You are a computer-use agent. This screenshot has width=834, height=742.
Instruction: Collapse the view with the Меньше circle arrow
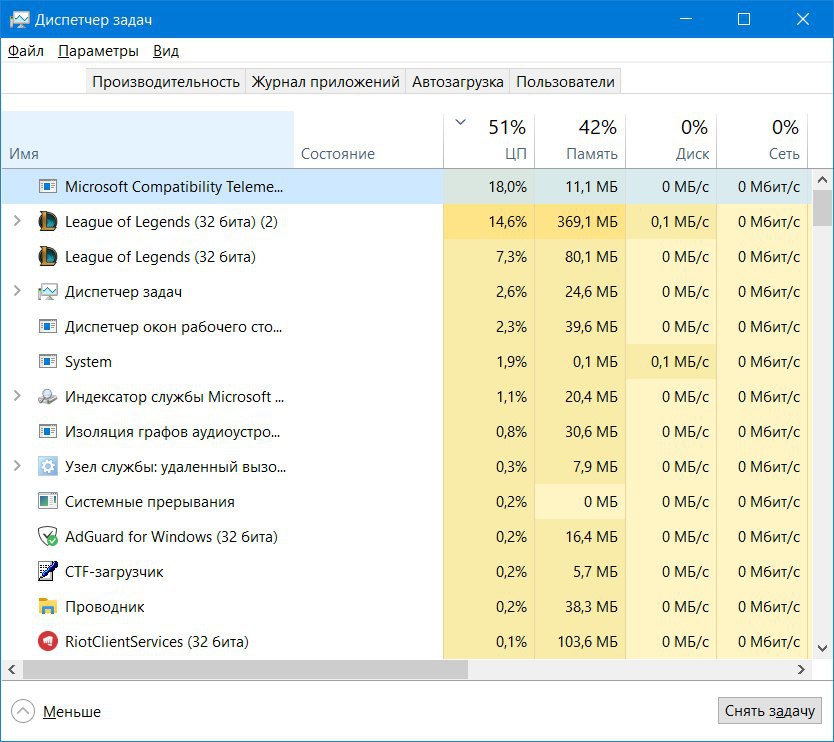(23, 711)
